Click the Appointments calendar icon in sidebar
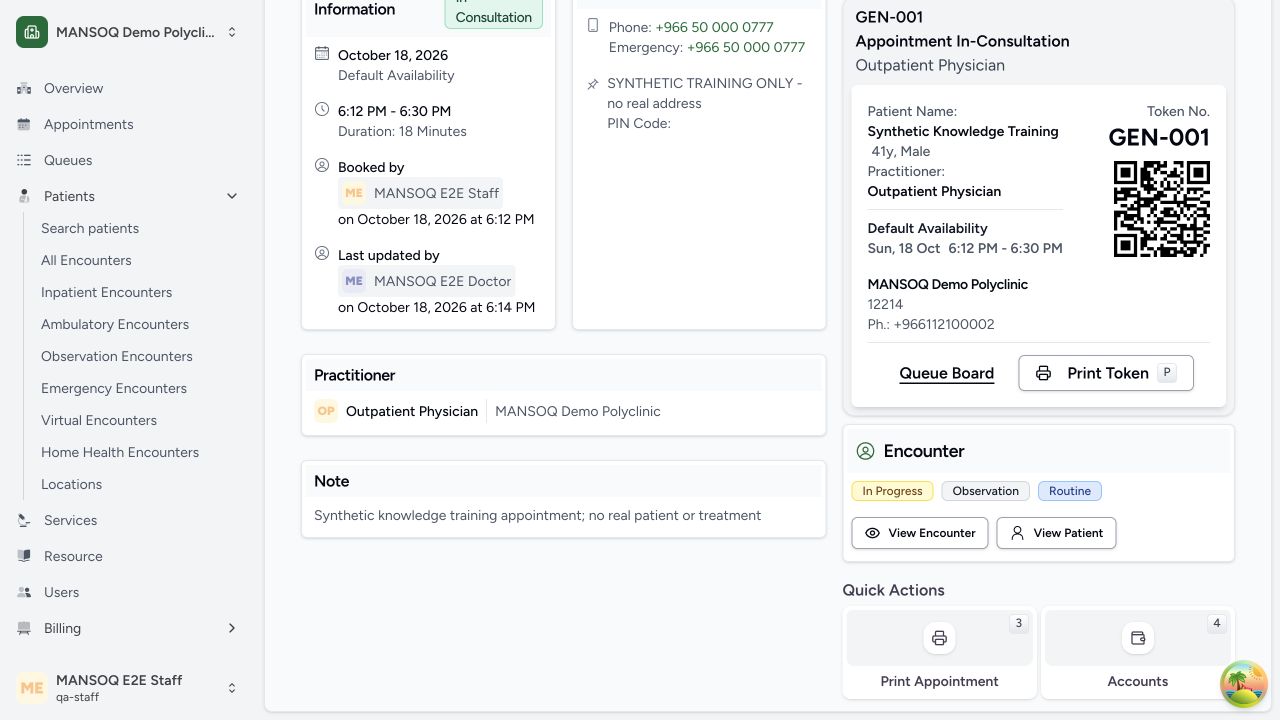The image size is (1280, 720). click(x=24, y=124)
